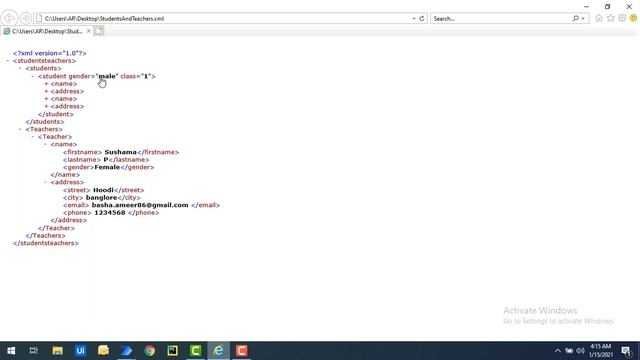Select the StudentsAndTeachers.xml browser tab
Screen dimensions: 640x360
pyautogui.click(x=47, y=31)
